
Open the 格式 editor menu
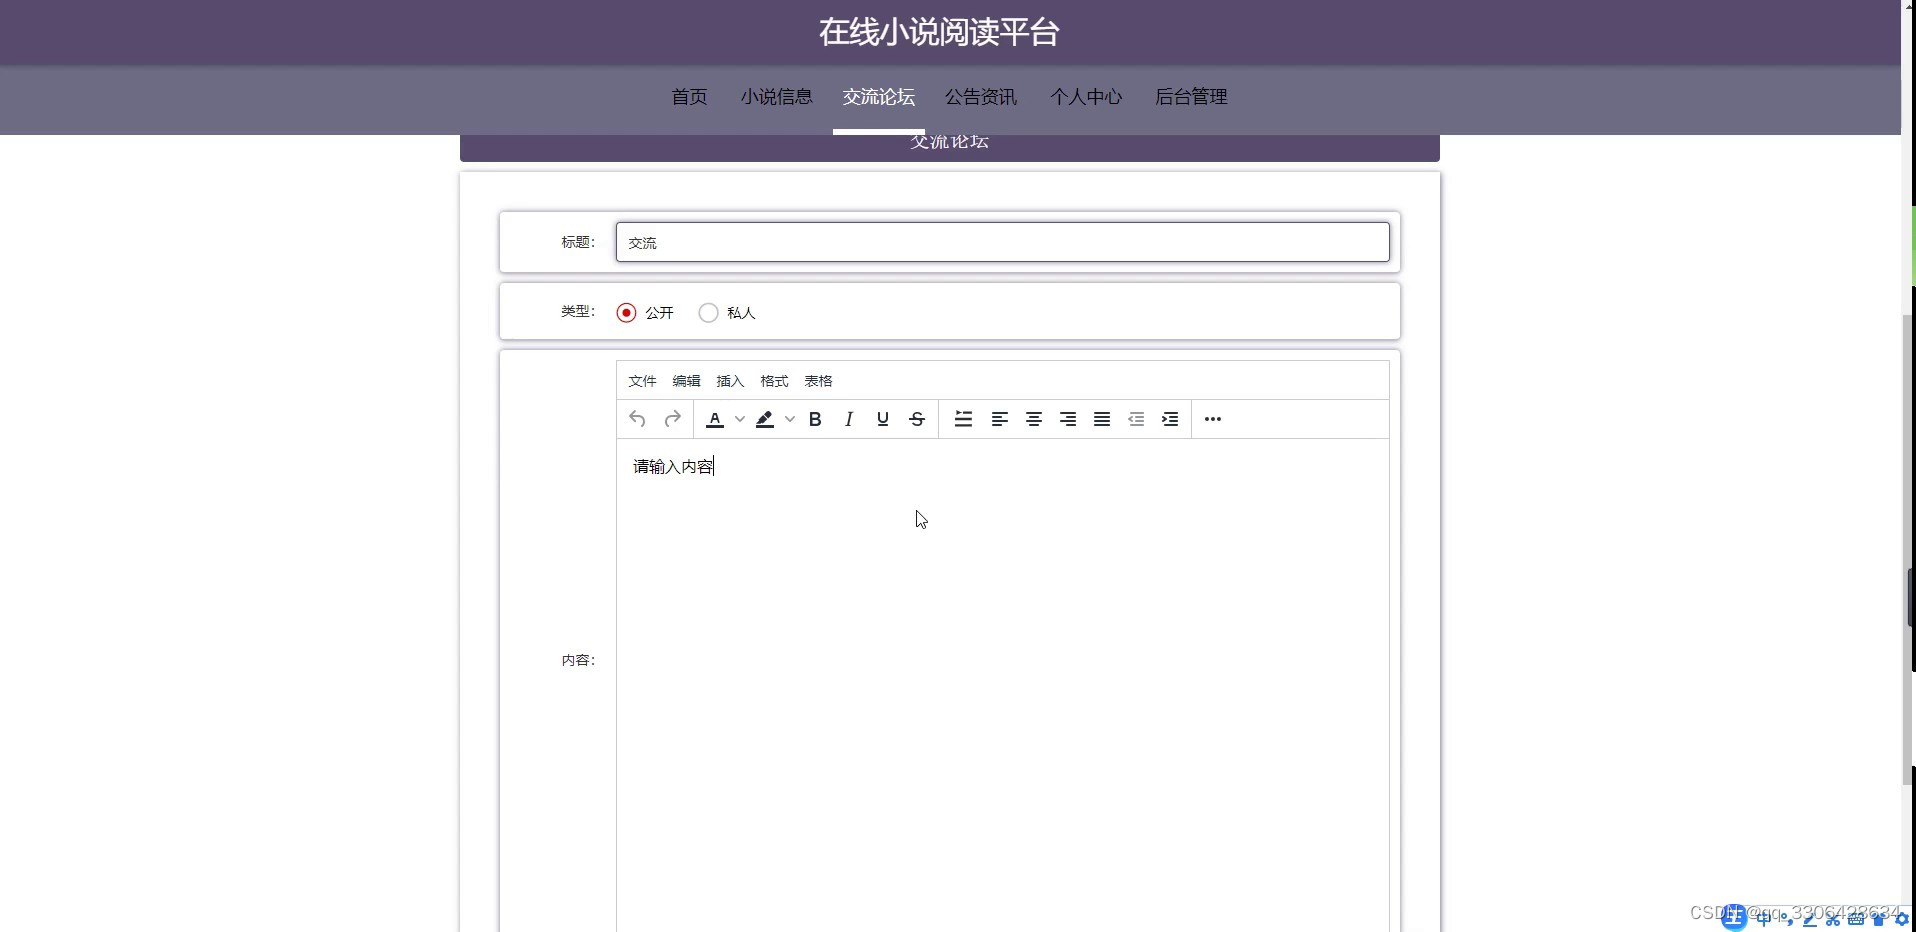pos(774,381)
